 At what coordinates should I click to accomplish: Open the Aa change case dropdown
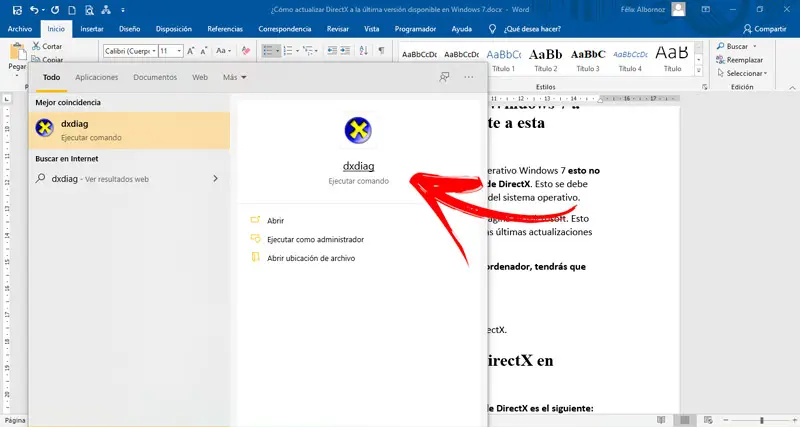[223, 51]
